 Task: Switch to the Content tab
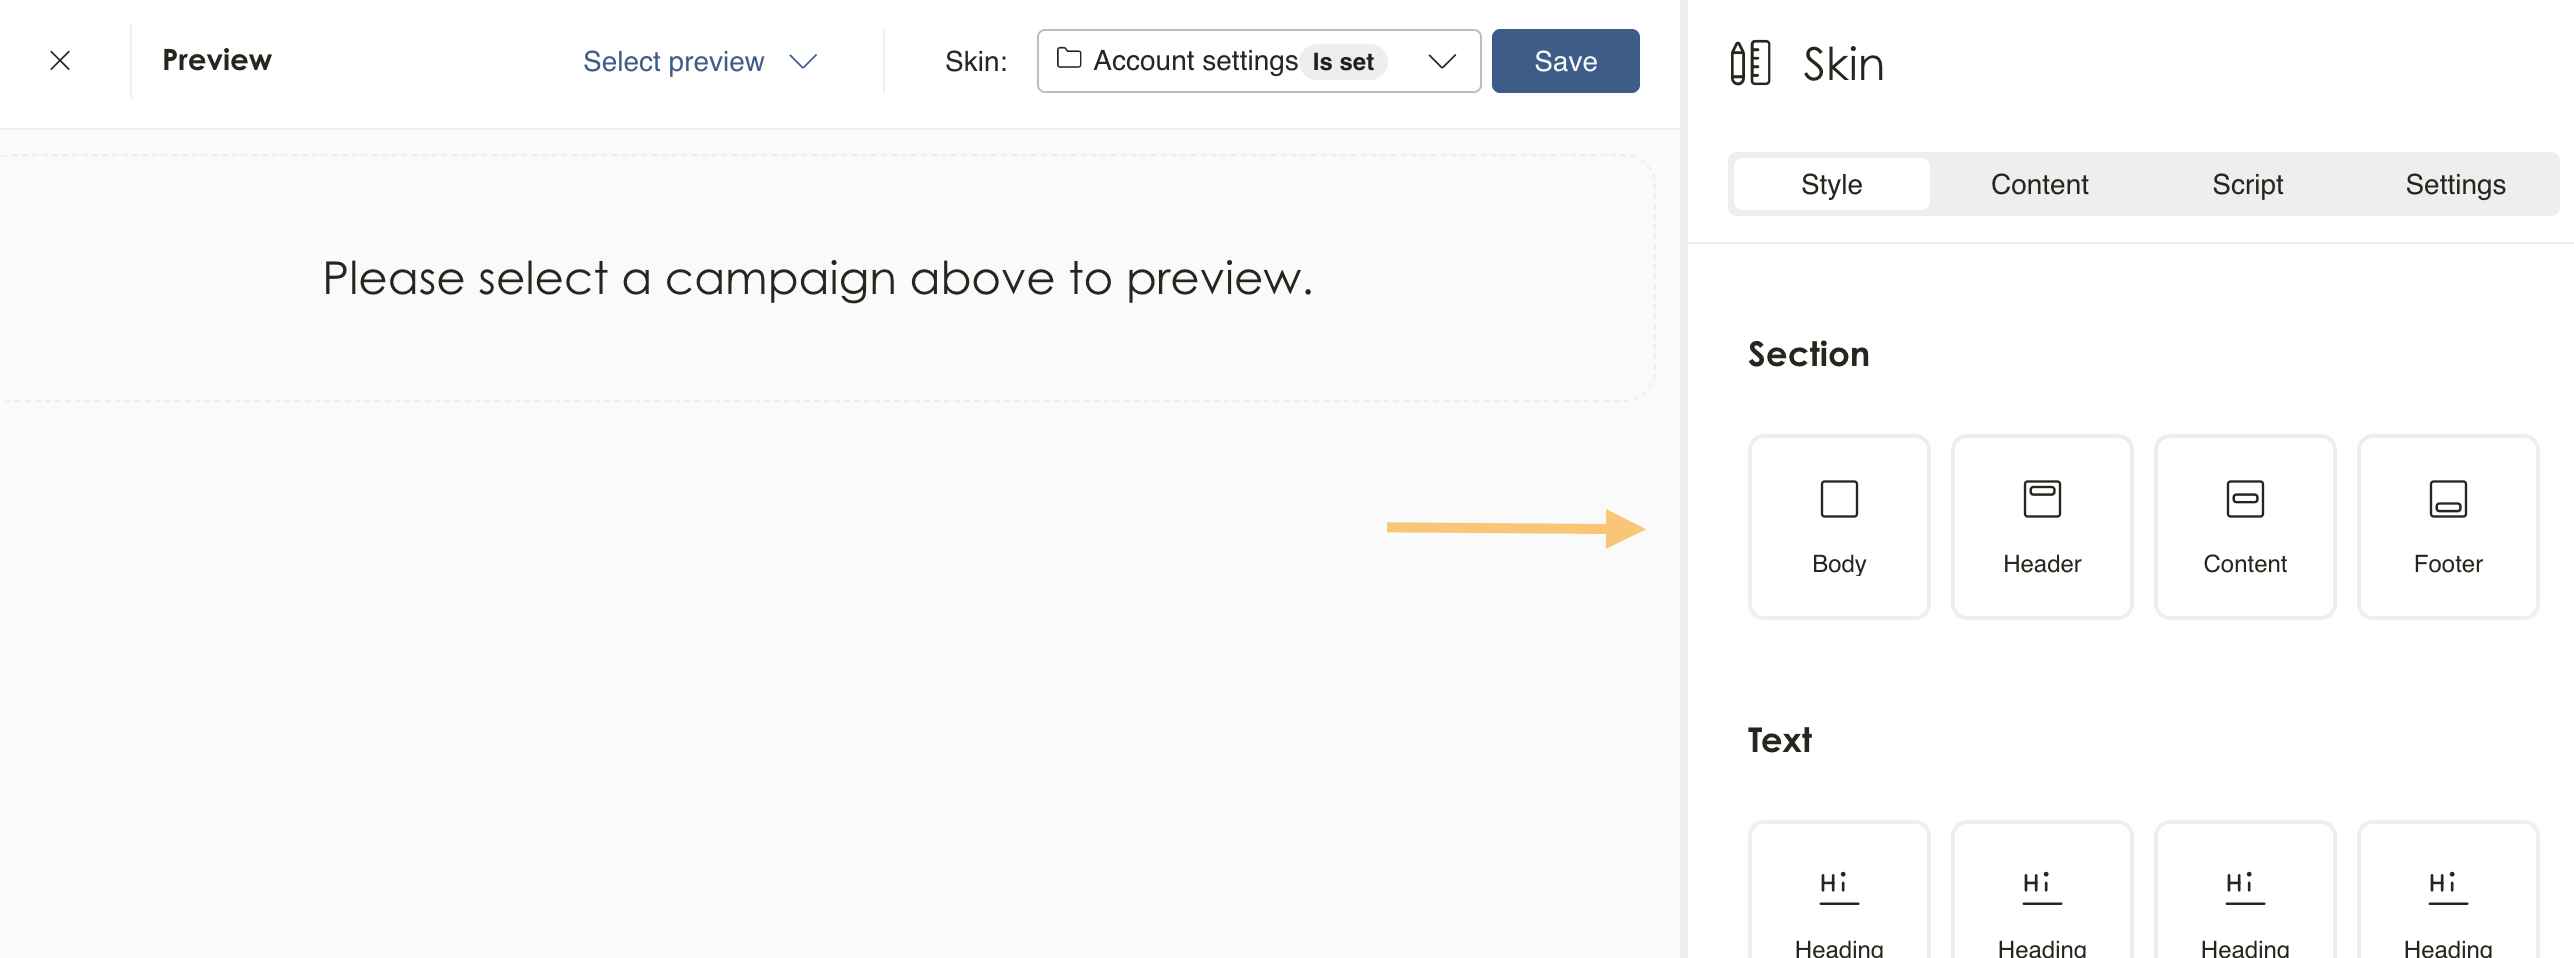tap(2039, 184)
